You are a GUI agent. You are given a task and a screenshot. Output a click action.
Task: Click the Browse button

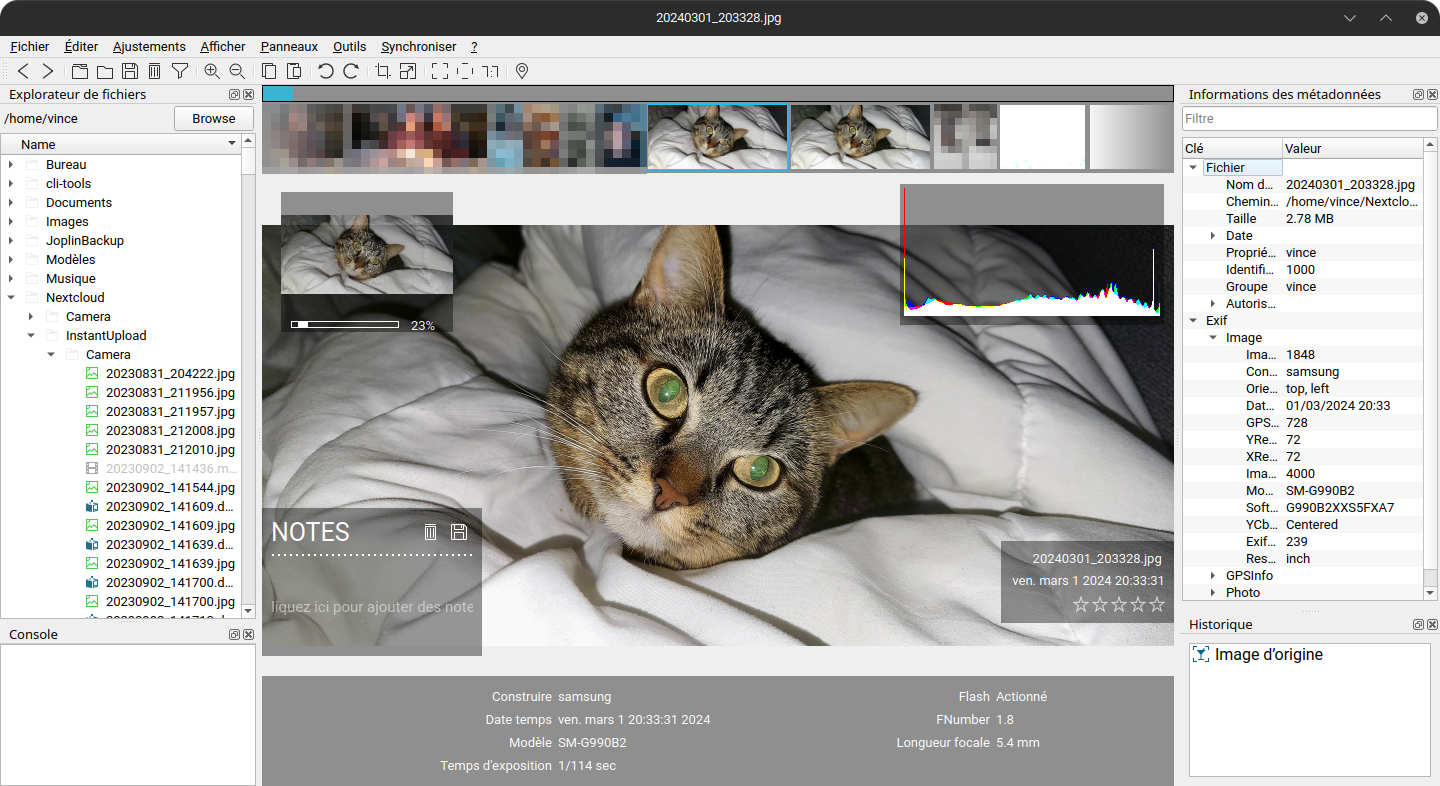213,119
